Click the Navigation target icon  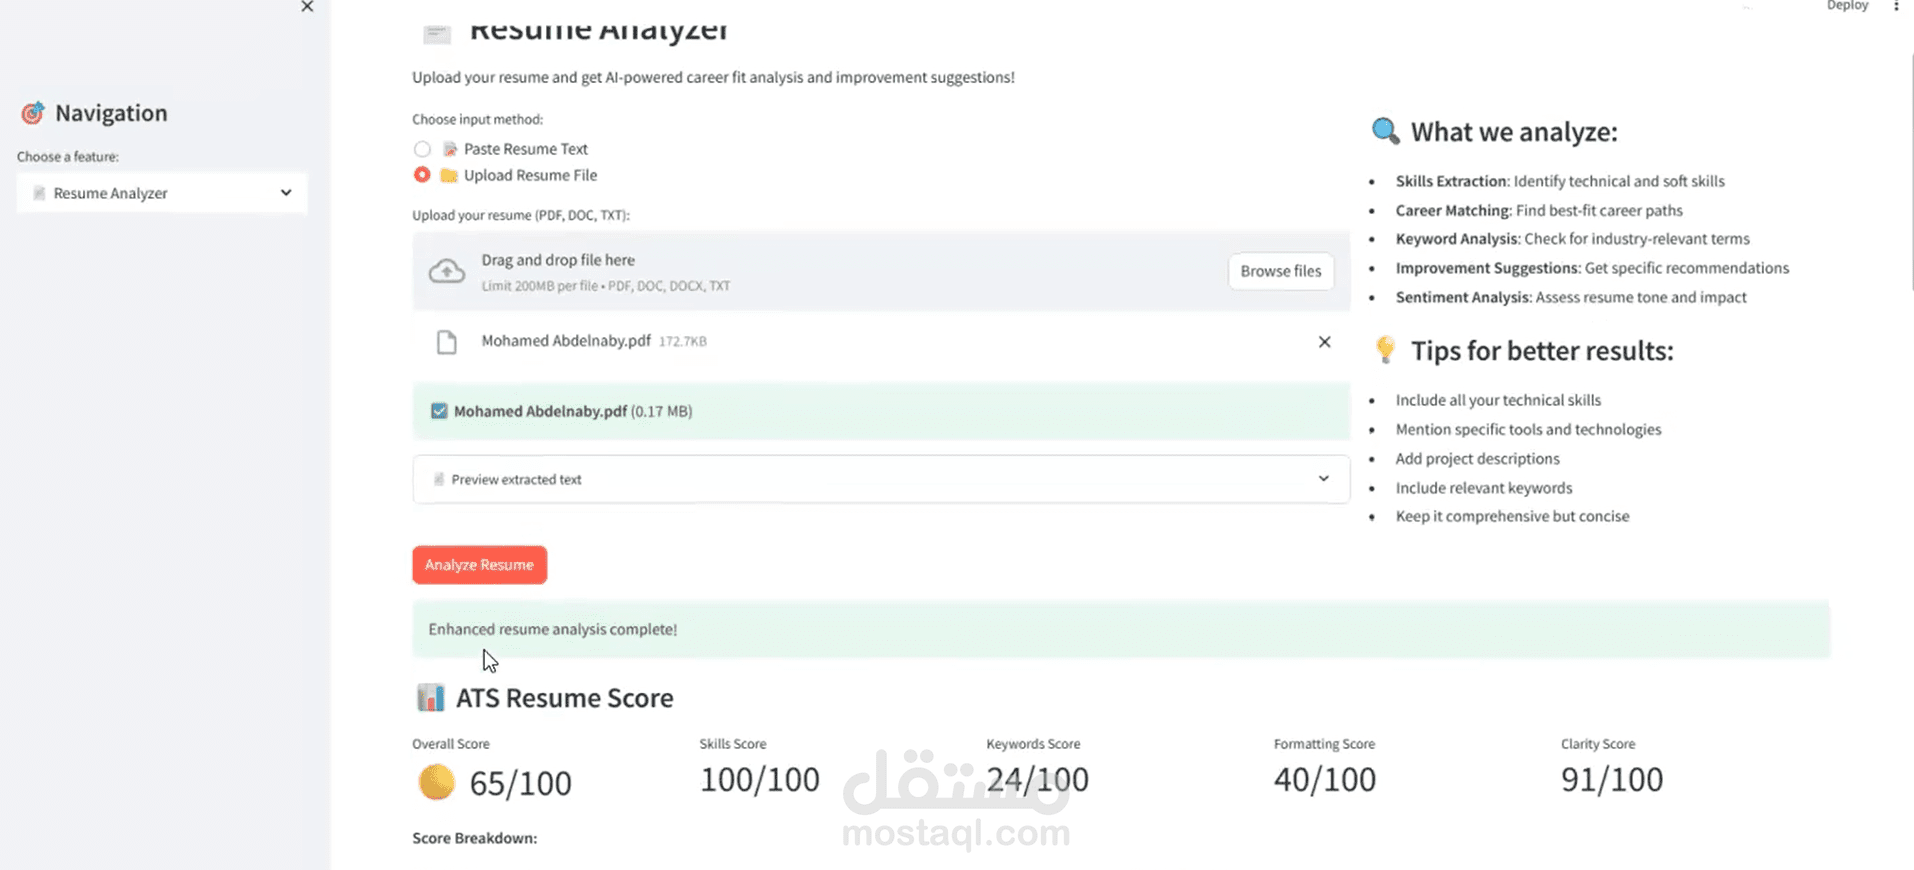tap(33, 113)
